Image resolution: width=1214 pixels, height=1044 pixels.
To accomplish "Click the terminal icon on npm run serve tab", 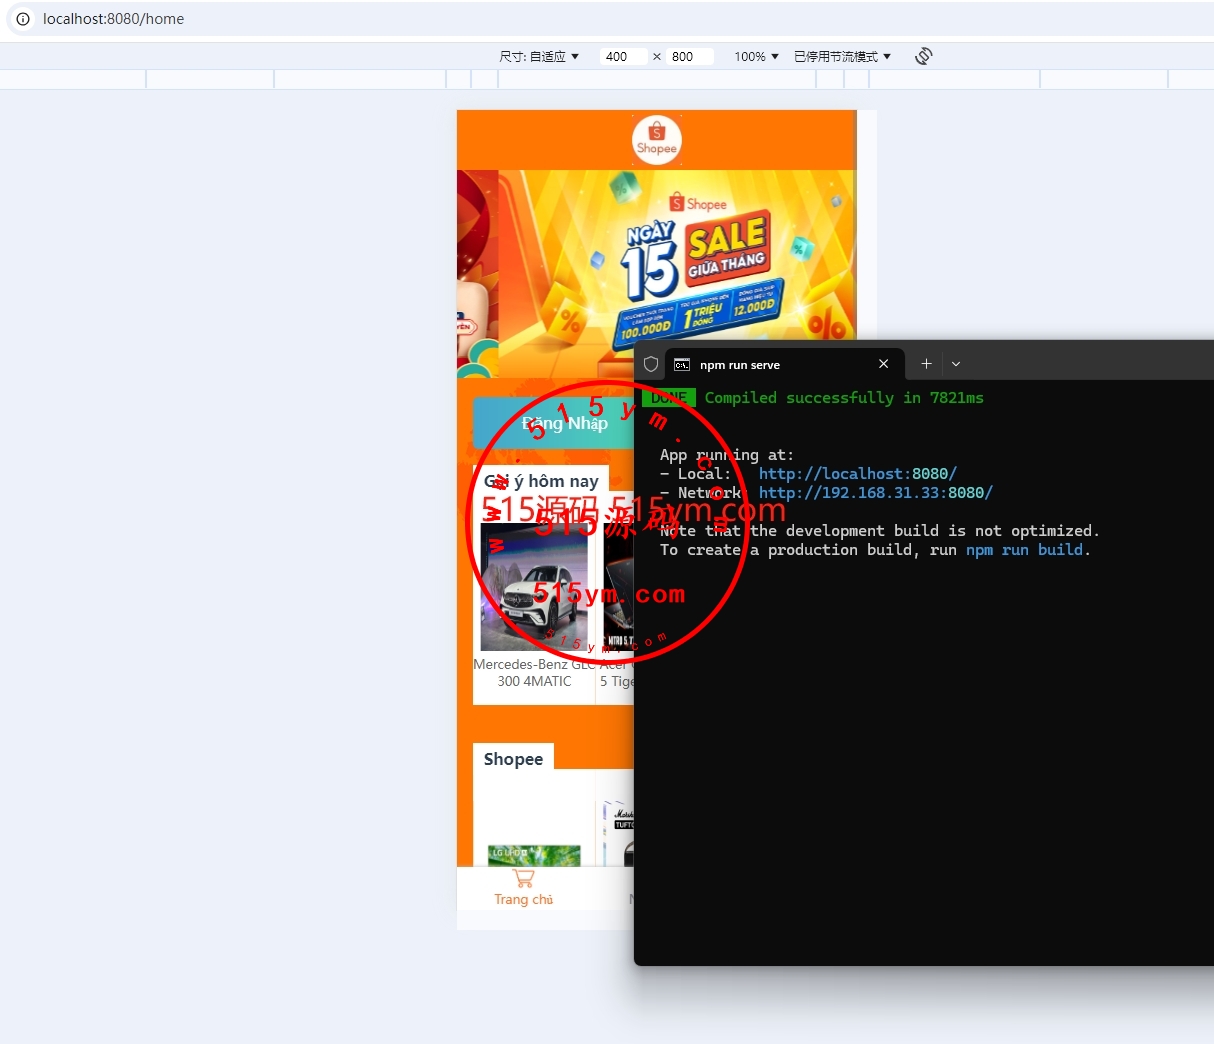I will [x=682, y=365].
